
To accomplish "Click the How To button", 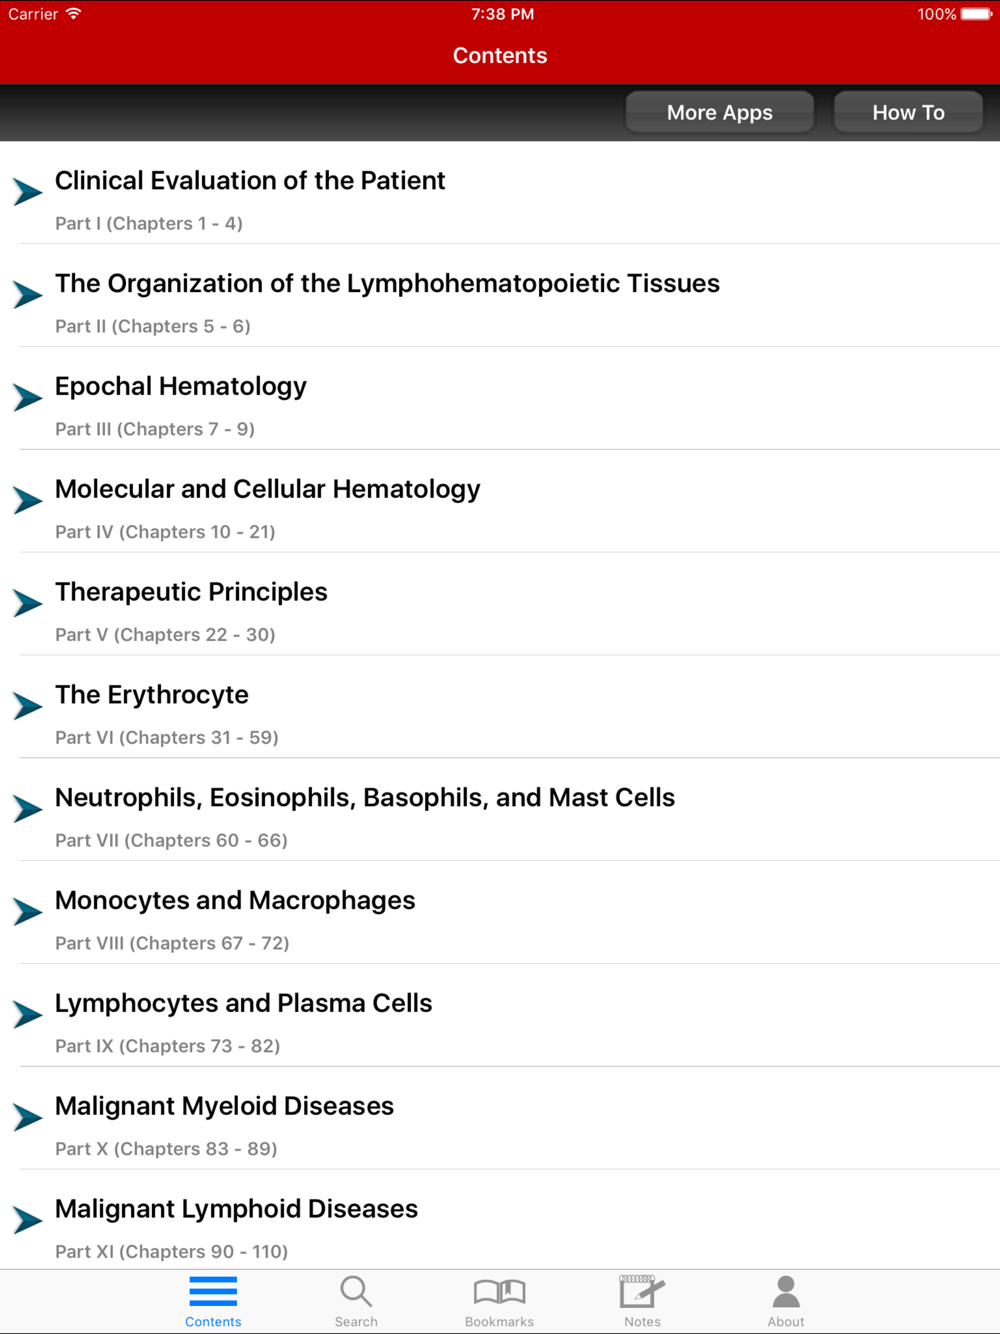I will (x=908, y=112).
